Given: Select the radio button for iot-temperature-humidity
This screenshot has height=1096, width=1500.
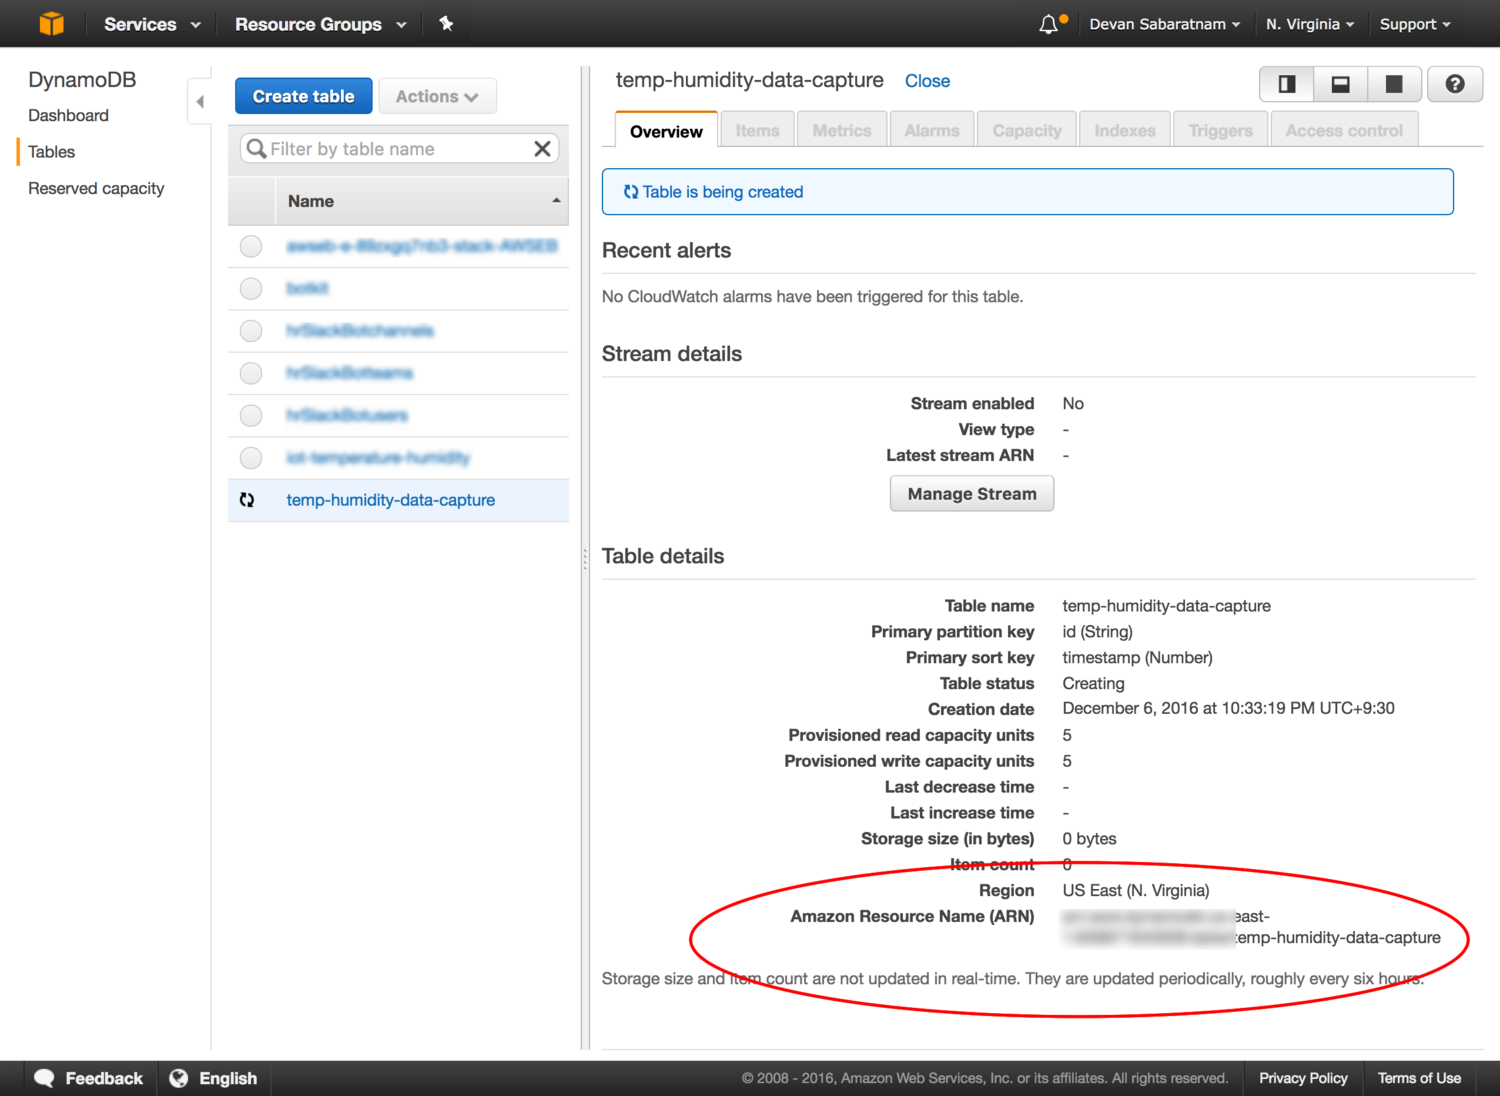Looking at the screenshot, I should 251,457.
